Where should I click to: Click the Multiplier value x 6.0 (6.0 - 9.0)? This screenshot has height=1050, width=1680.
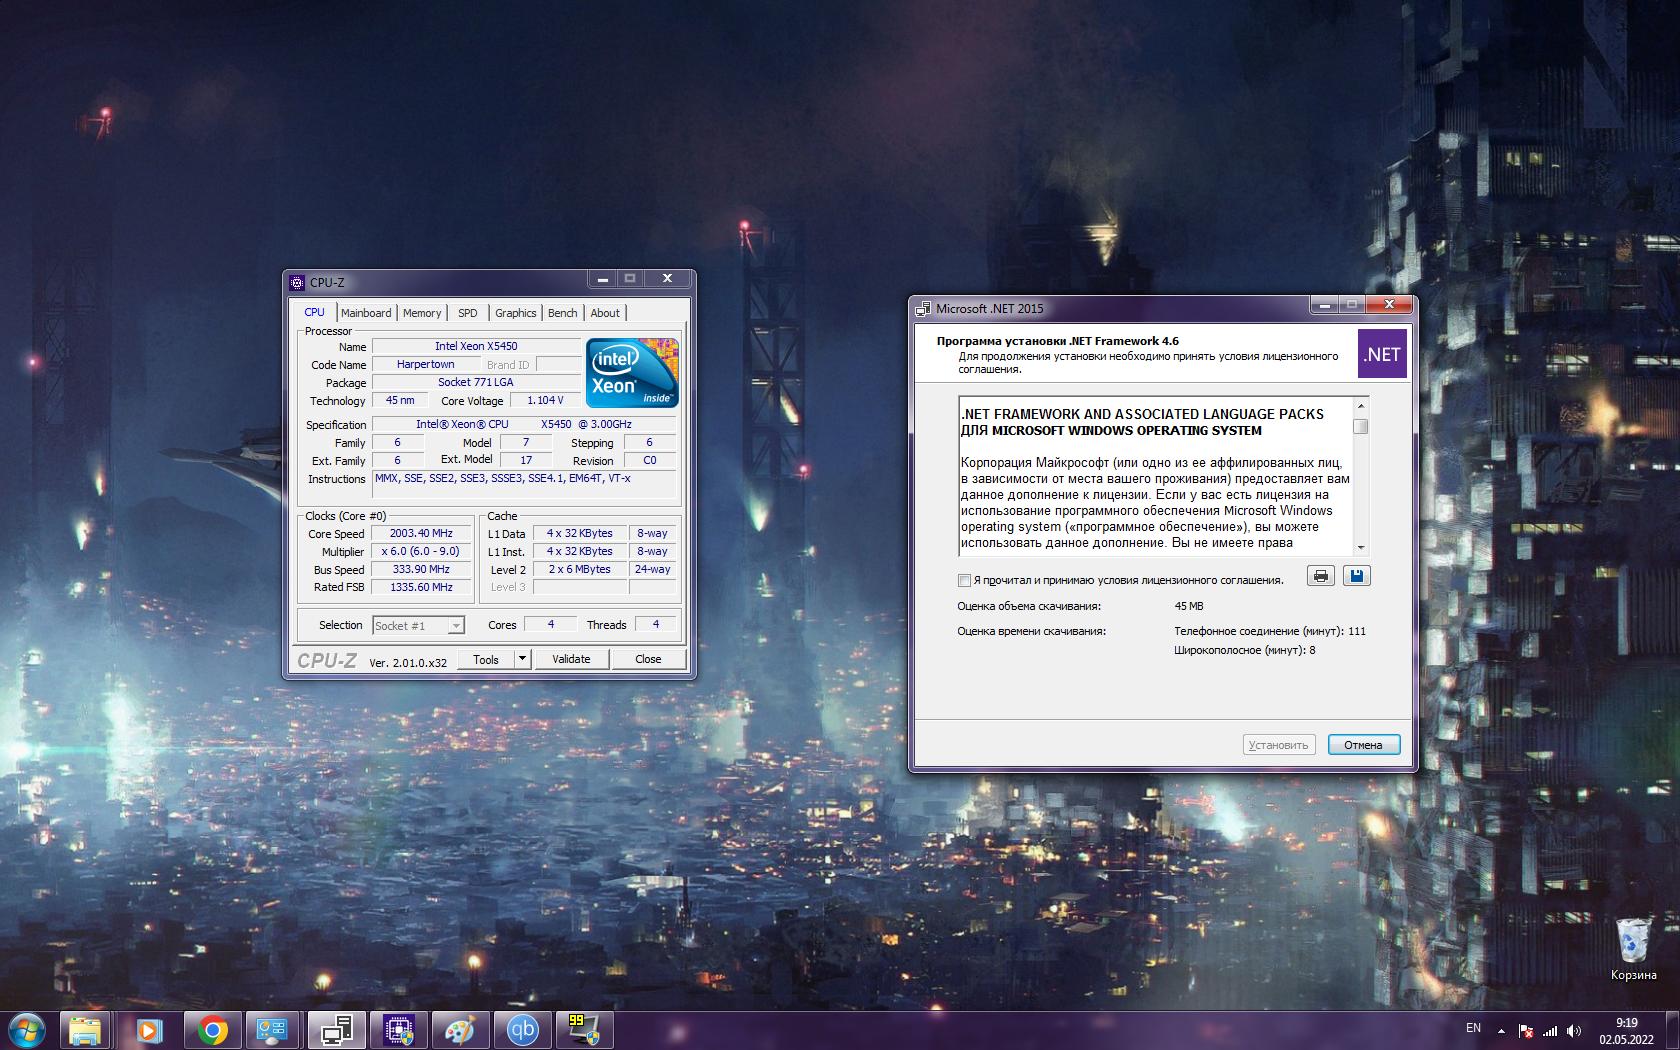click(421, 551)
